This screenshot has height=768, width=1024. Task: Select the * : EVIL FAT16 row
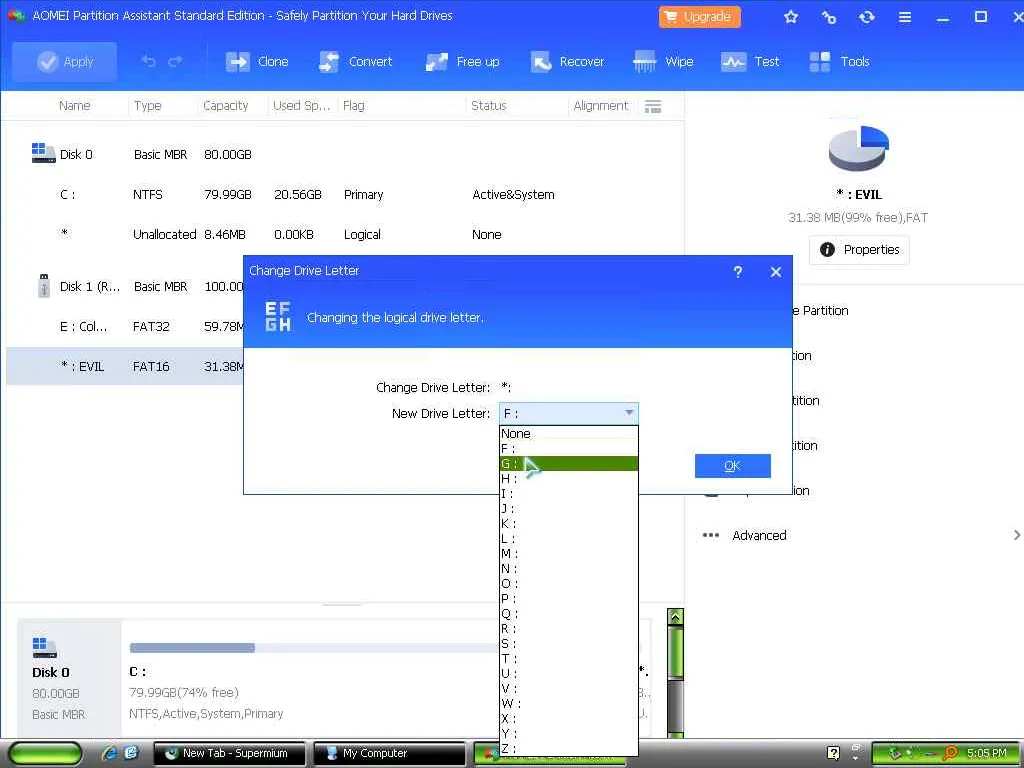click(x=124, y=366)
